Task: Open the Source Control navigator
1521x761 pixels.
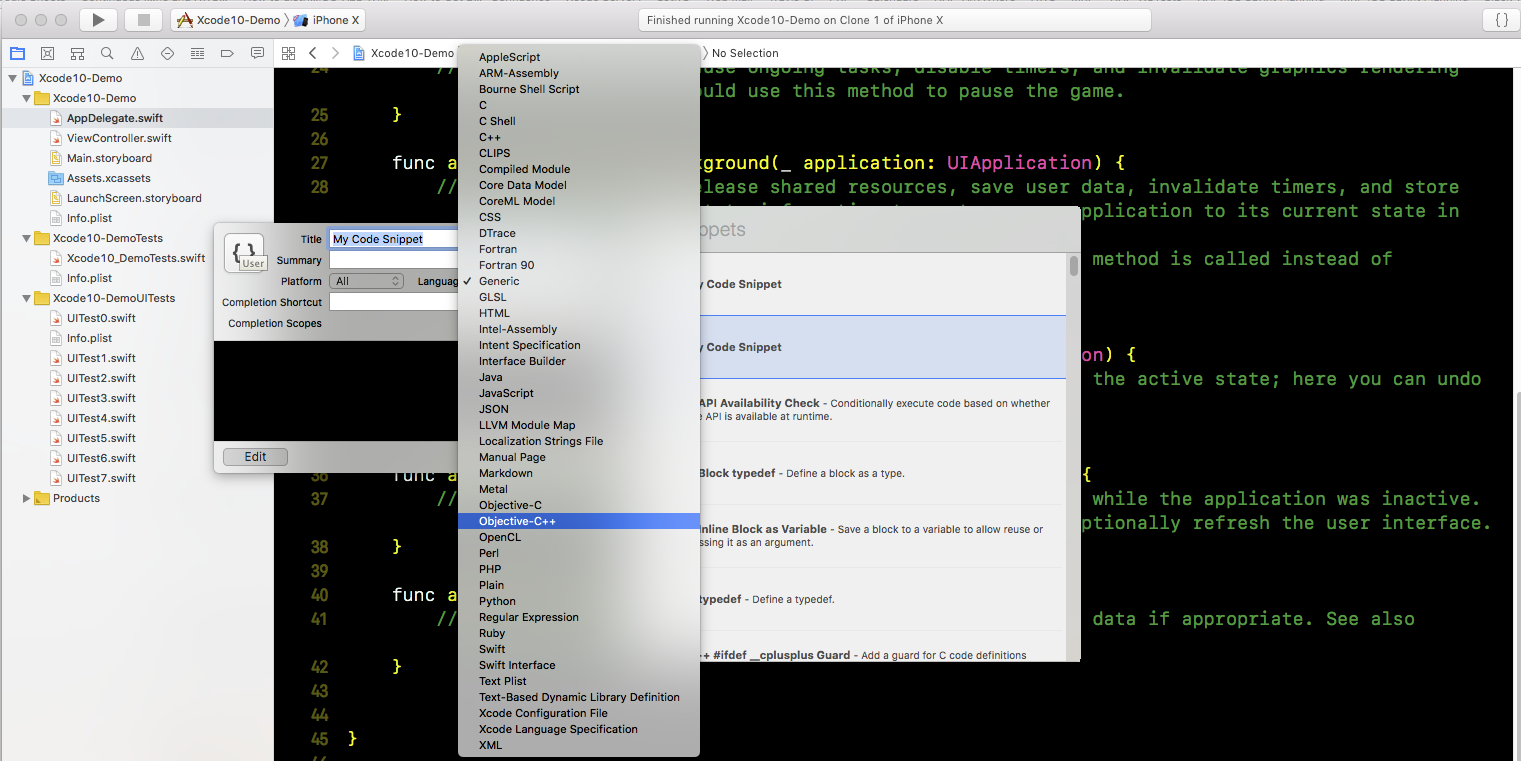Action: click(47, 53)
